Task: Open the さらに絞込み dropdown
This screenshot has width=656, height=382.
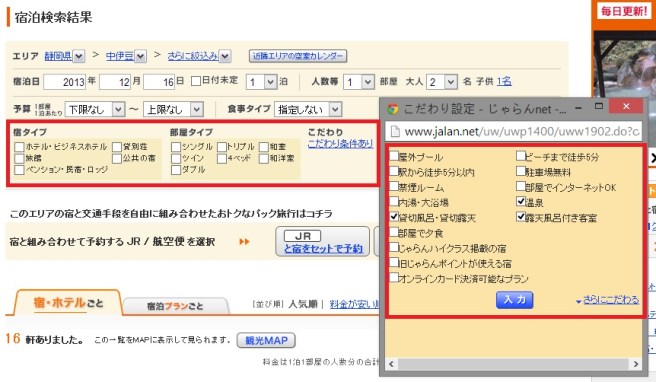Action: [225, 56]
